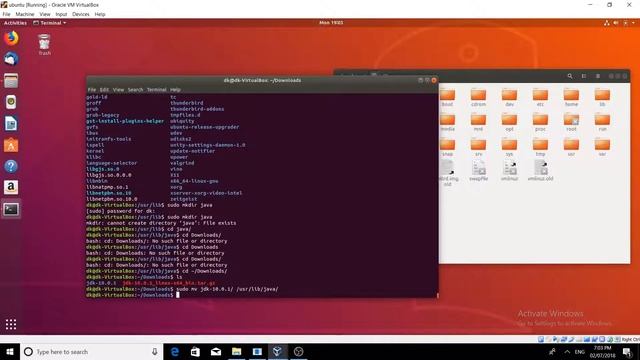This screenshot has height=360, width=640.
Task: Open Microsoft Edge from the taskbar
Action: pyautogui.click(x=175, y=351)
